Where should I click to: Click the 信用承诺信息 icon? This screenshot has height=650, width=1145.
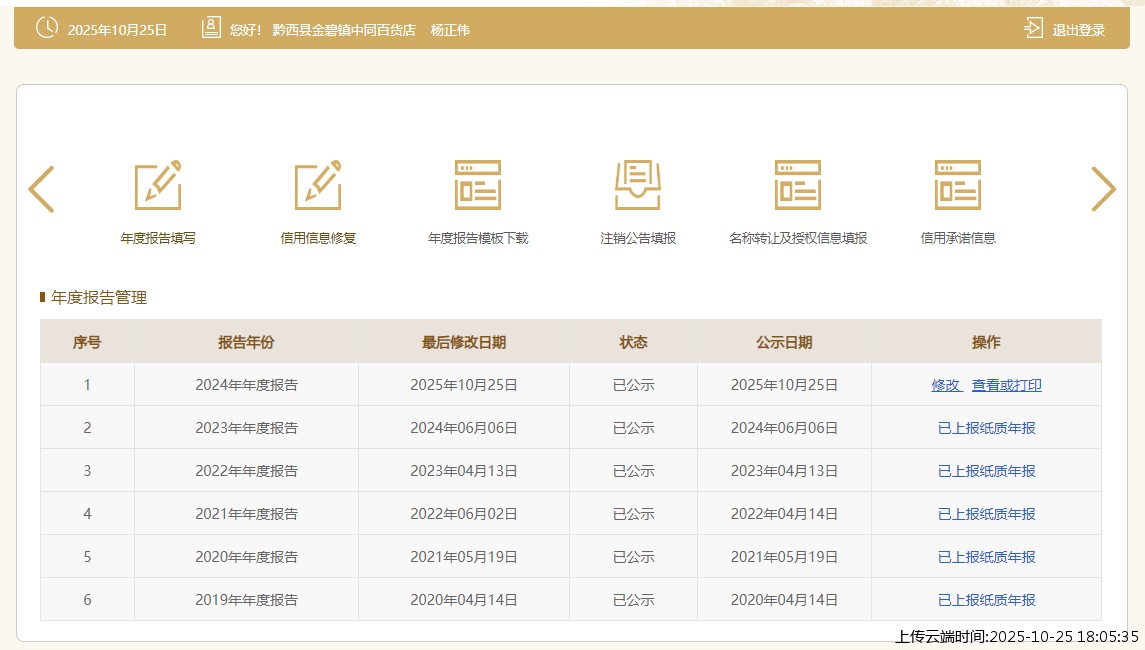[x=958, y=185]
